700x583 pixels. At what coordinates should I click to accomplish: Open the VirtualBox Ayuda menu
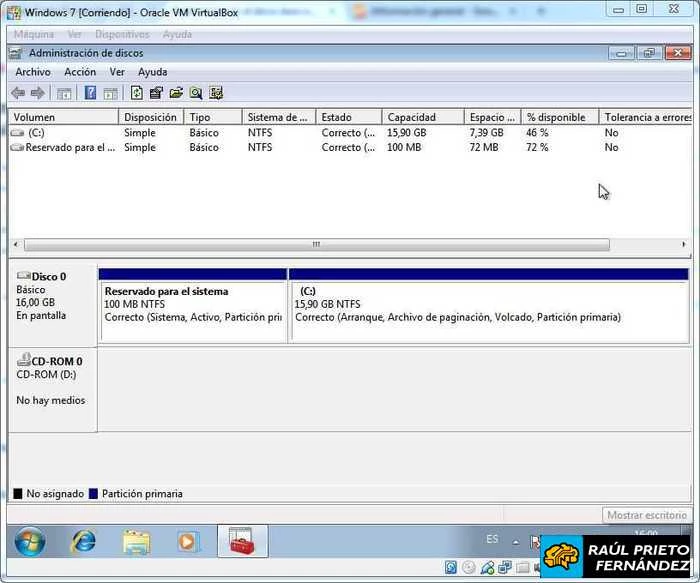click(177, 34)
